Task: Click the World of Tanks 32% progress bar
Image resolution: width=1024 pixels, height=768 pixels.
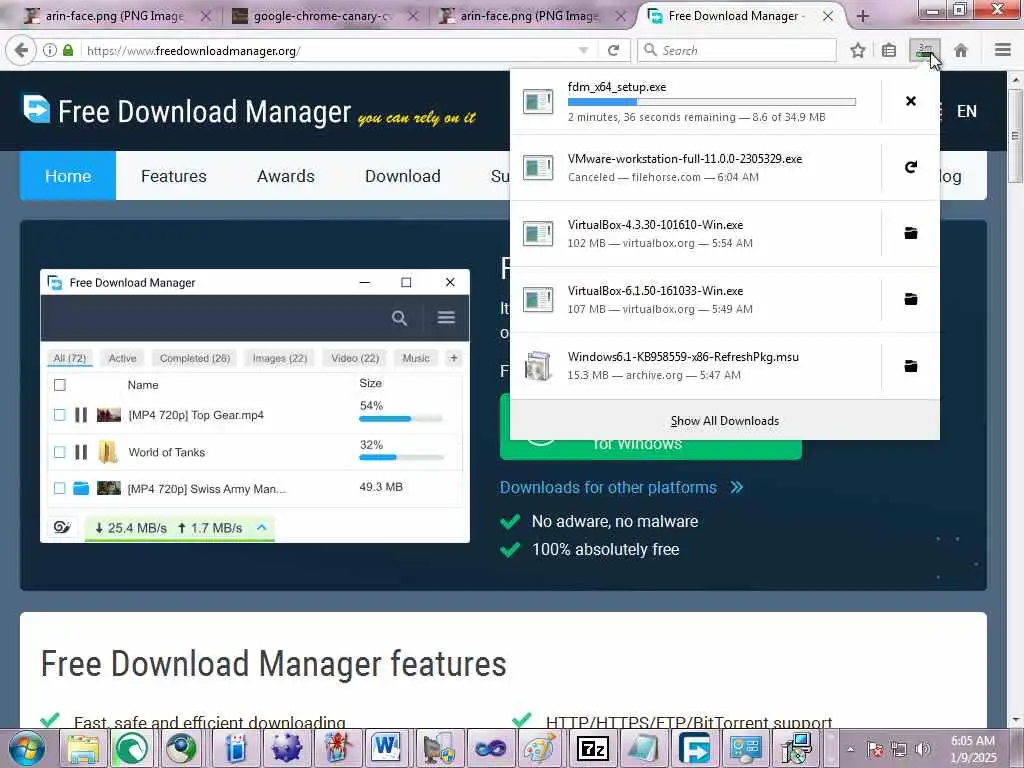Action: [400, 457]
